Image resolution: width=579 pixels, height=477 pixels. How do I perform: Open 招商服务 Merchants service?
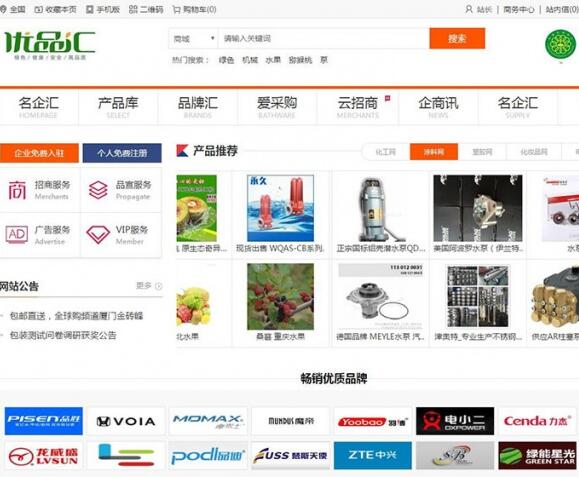point(40,190)
